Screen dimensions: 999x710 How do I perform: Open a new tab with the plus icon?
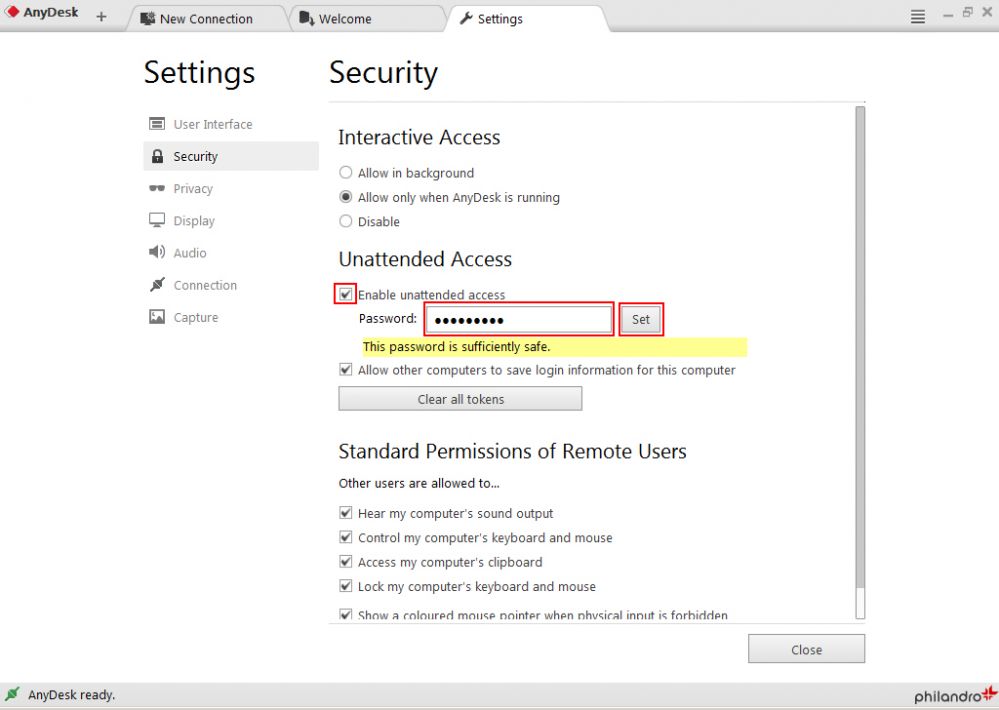tap(101, 17)
